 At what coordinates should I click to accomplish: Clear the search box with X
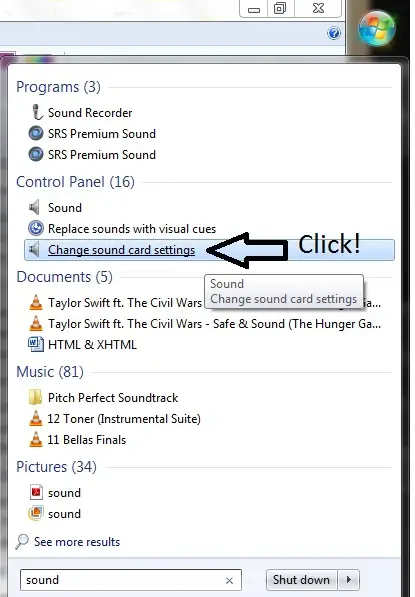point(229,580)
